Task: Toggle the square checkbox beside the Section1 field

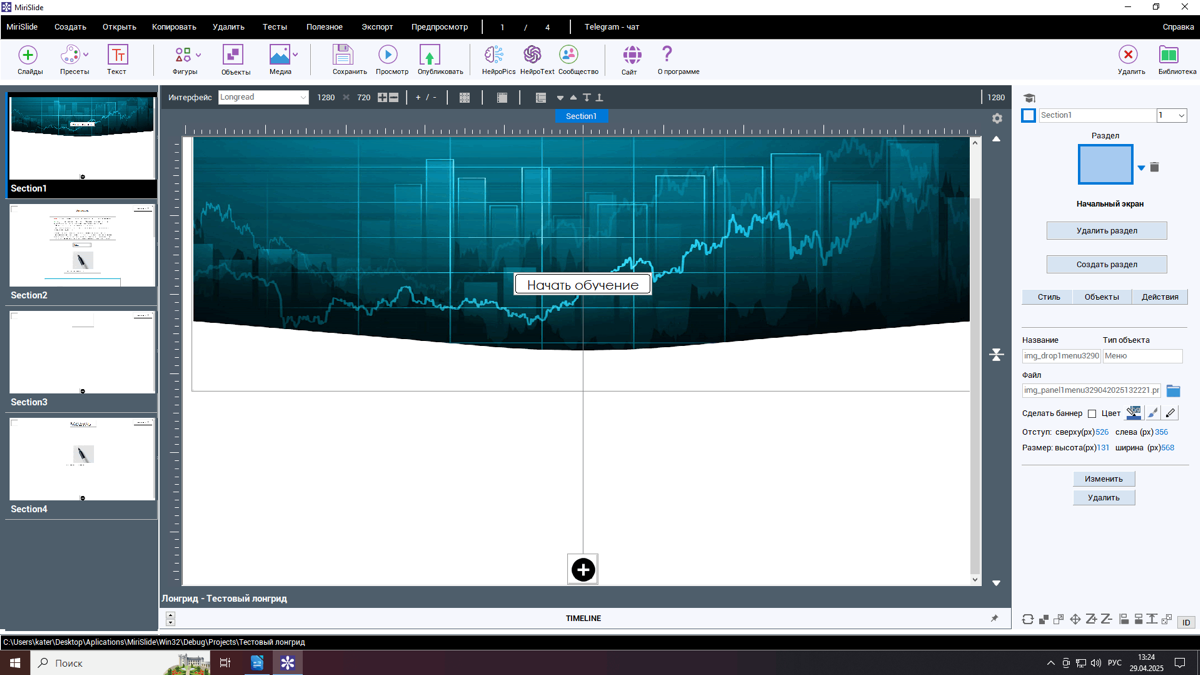Action: [1028, 116]
